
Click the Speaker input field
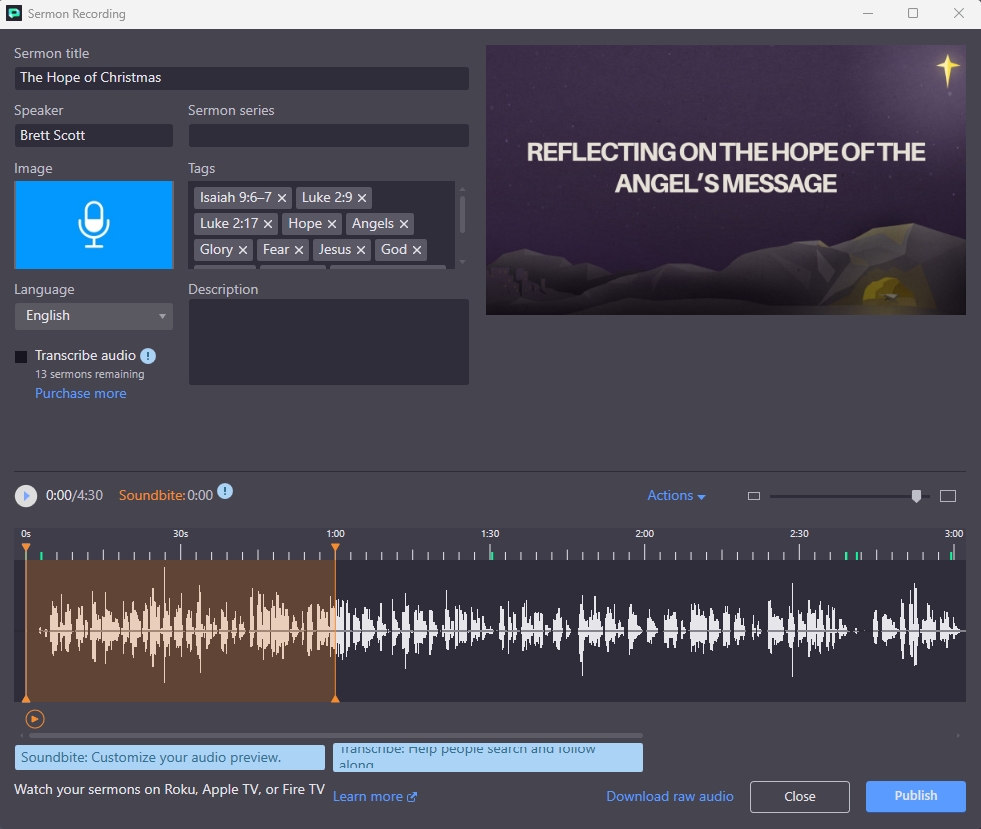94,136
